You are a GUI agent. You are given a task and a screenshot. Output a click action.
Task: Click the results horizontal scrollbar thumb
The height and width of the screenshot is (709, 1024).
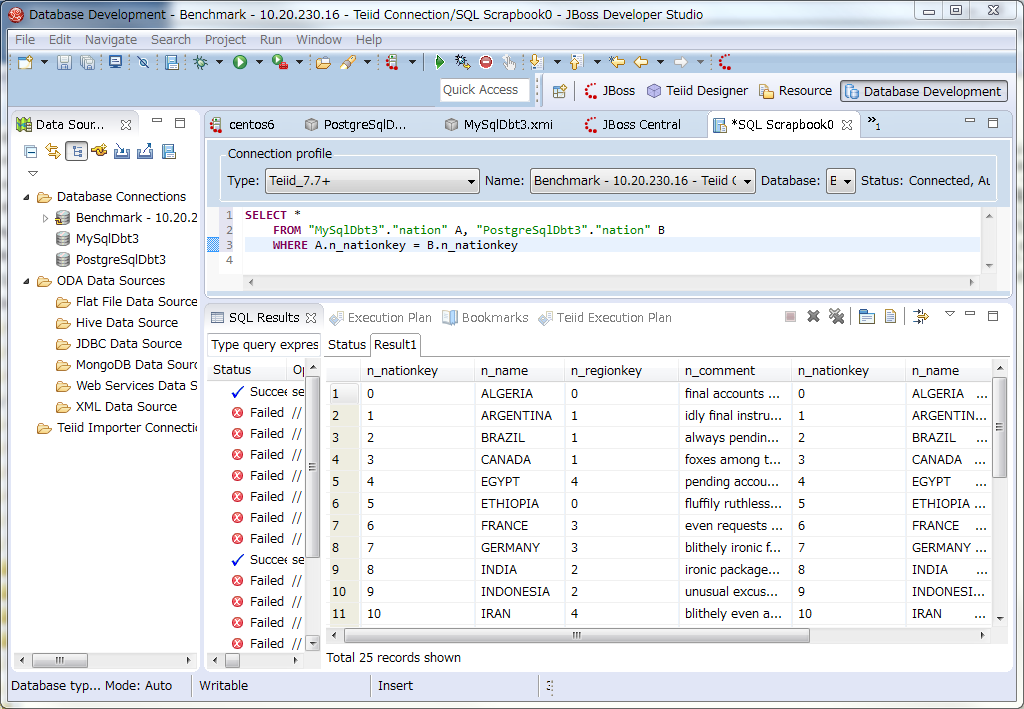tap(577, 635)
